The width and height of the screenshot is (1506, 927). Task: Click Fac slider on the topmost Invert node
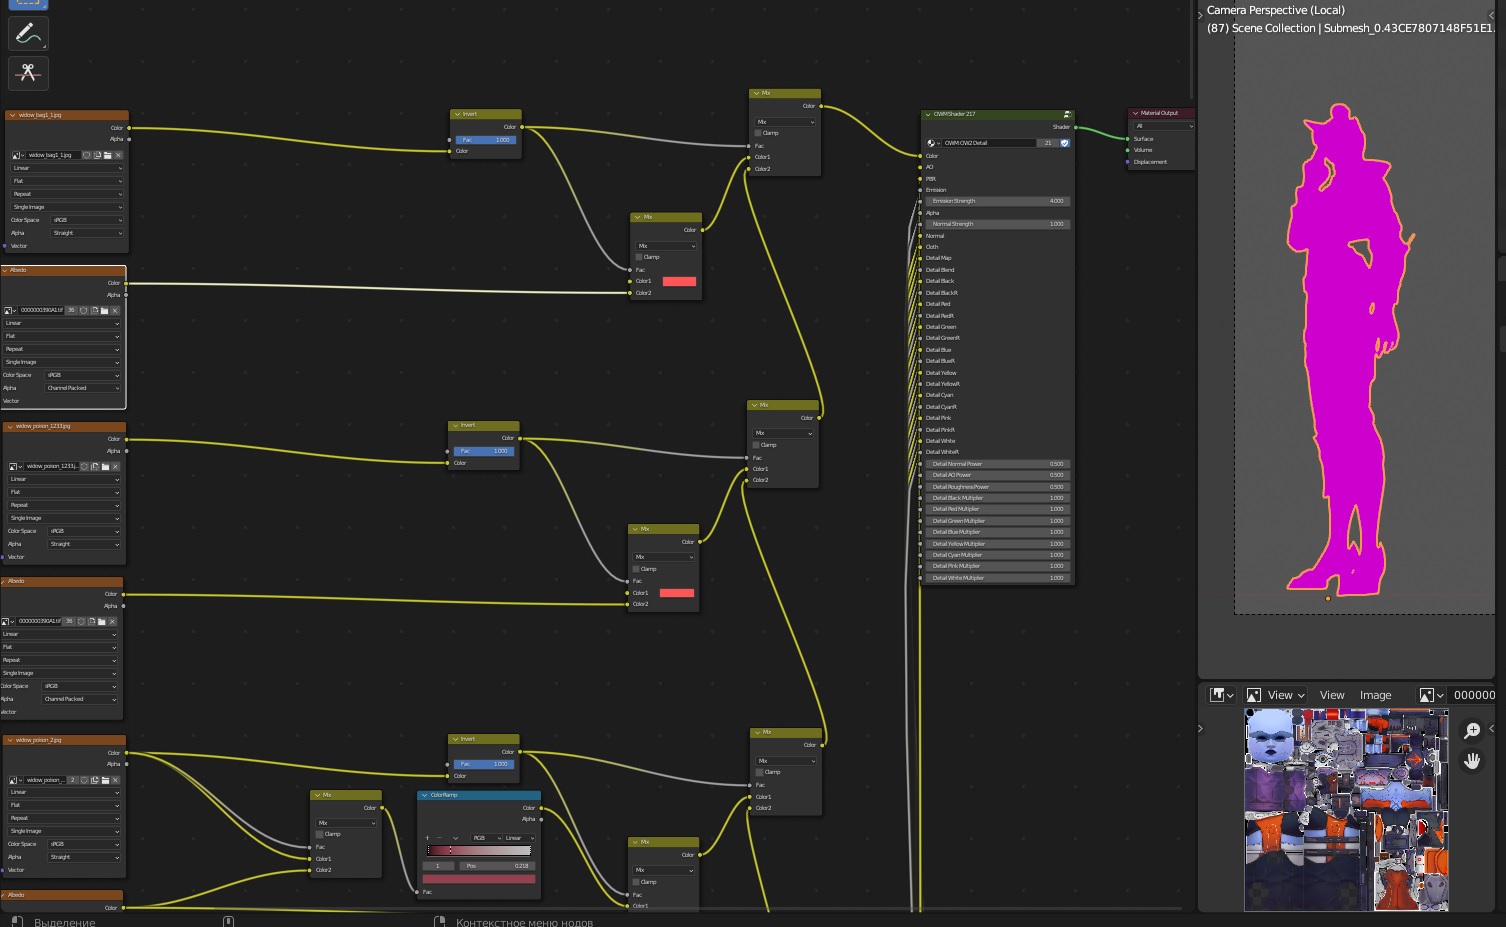pos(485,140)
